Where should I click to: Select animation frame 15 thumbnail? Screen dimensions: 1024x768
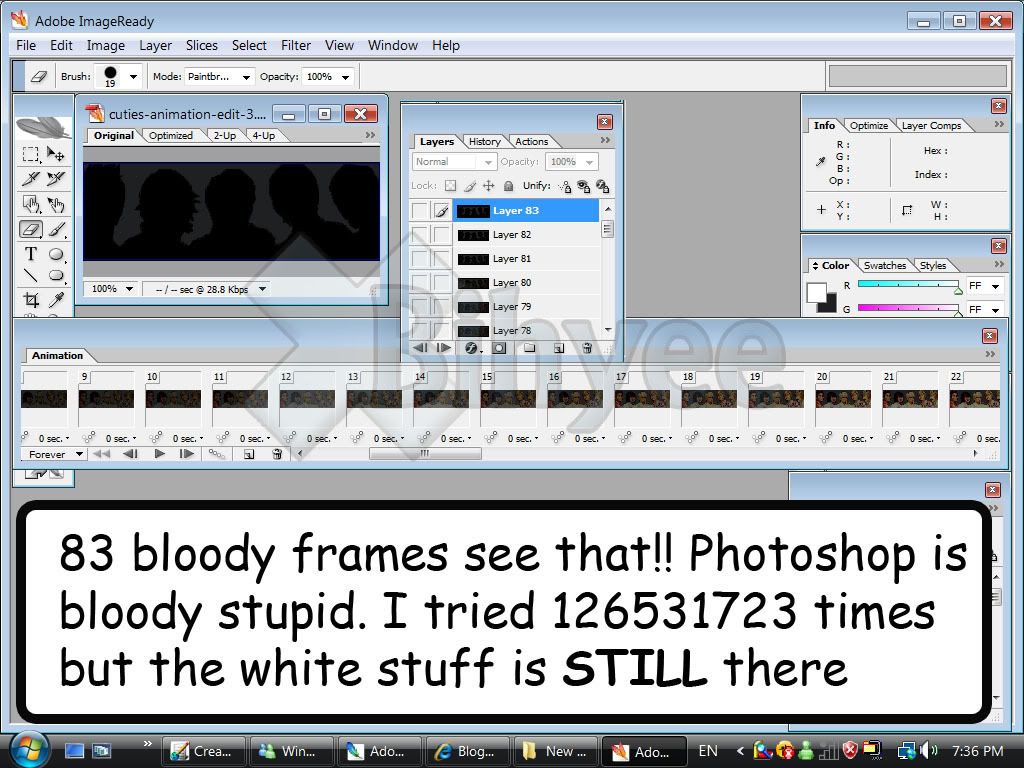point(507,398)
